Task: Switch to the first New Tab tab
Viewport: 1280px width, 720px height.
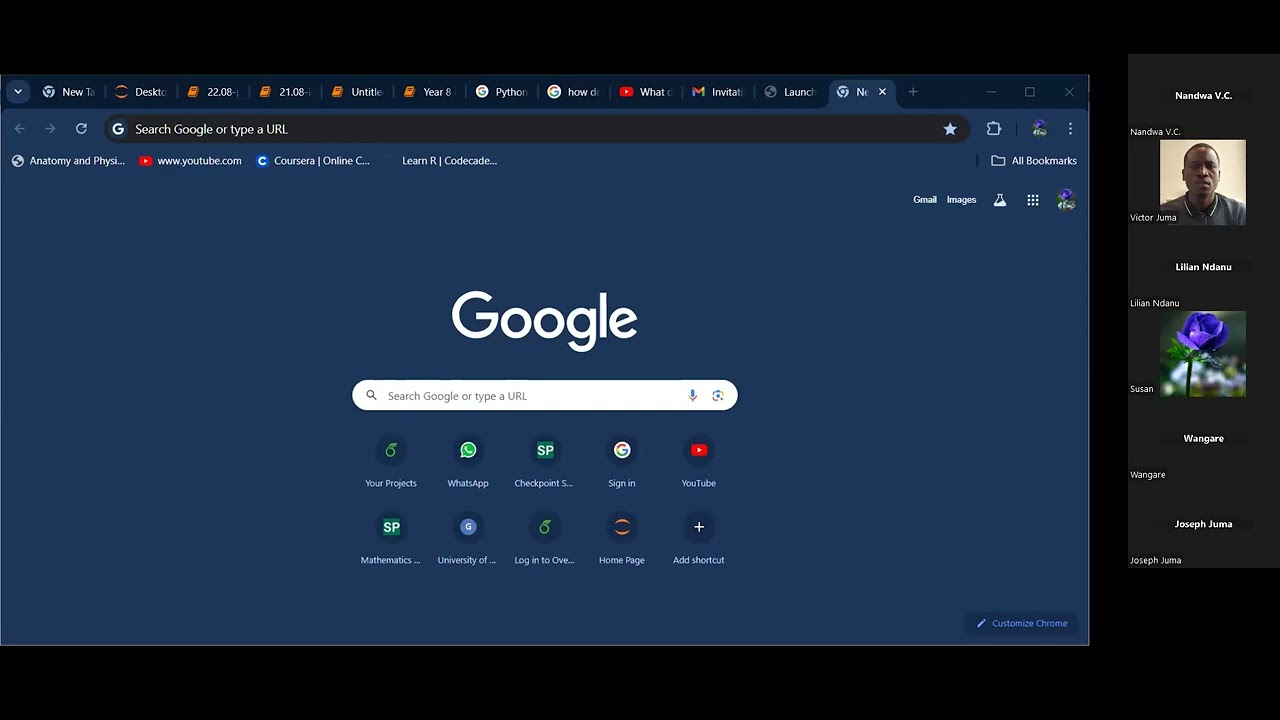Action: [68, 92]
